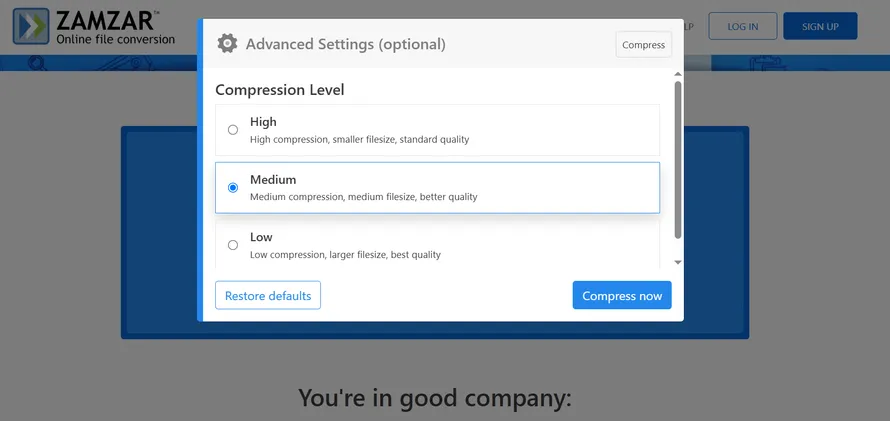Click the clipboard illustration in the banner
The image size is (890, 421).
[767, 64]
